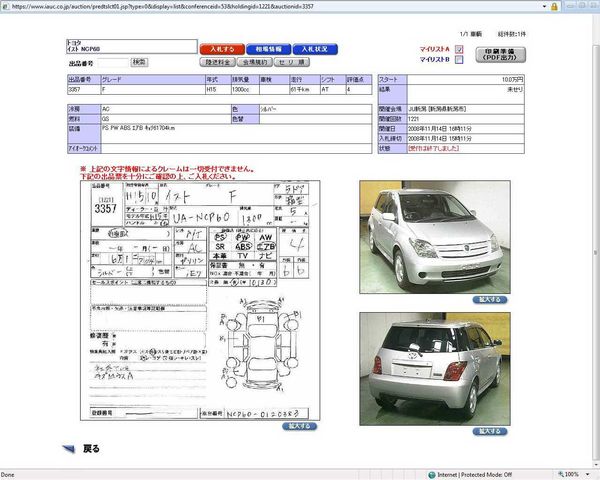Click the red status text '受付は終了しました'

[434, 148]
